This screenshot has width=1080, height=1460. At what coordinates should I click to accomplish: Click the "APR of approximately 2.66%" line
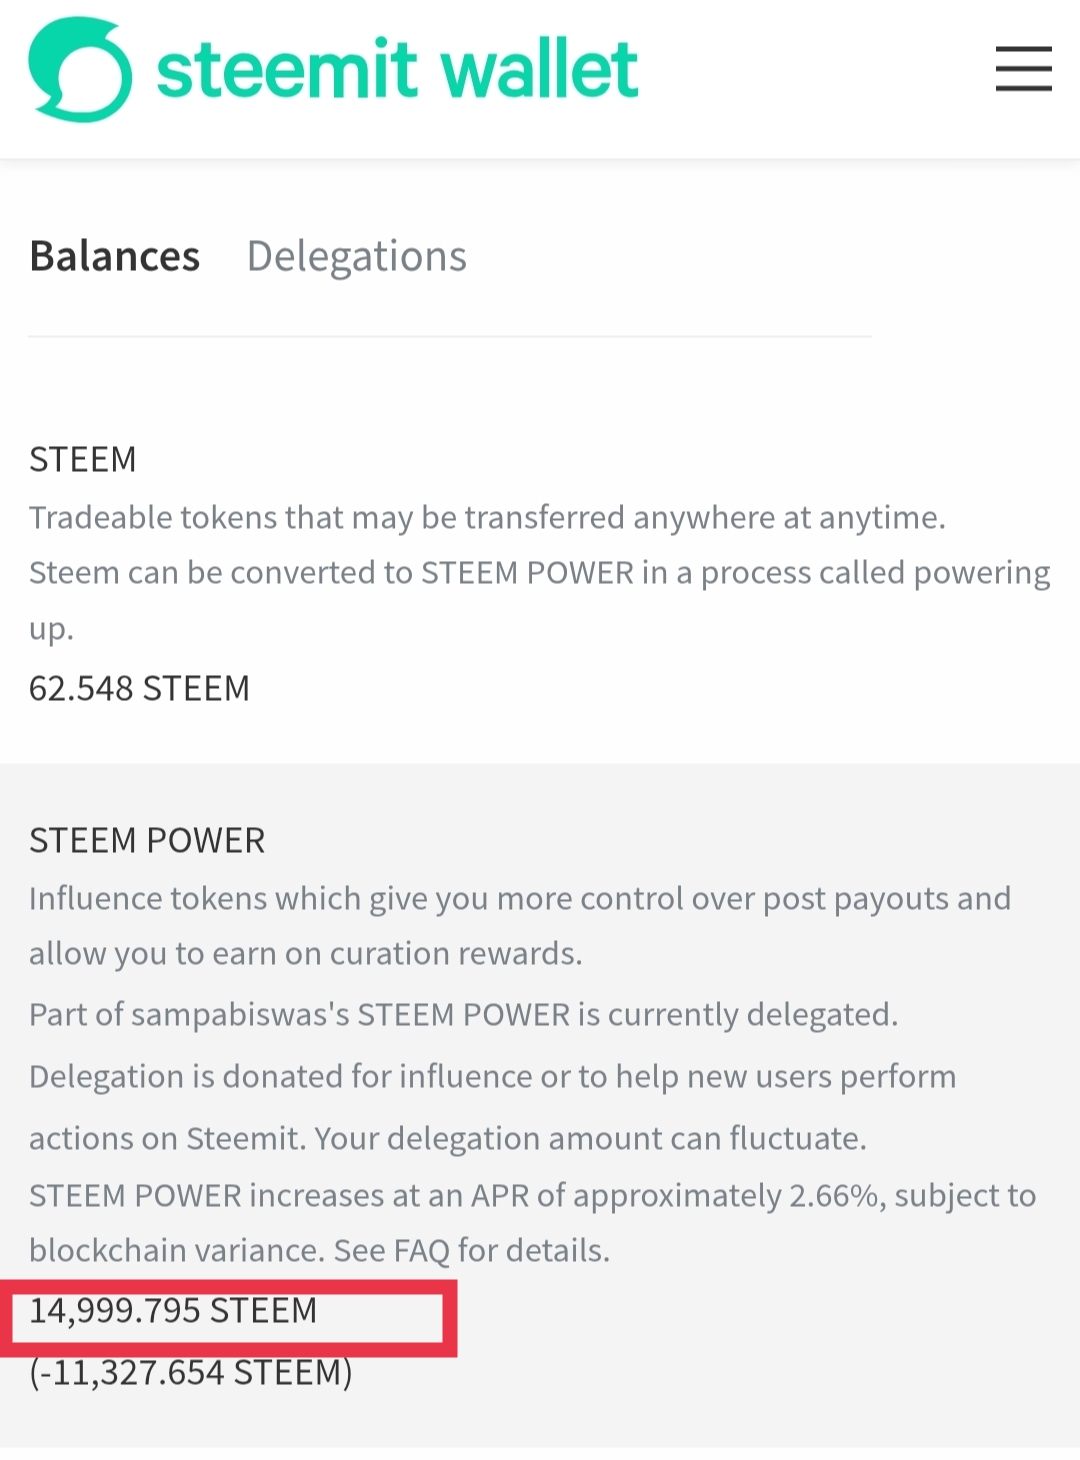pos(532,1196)
